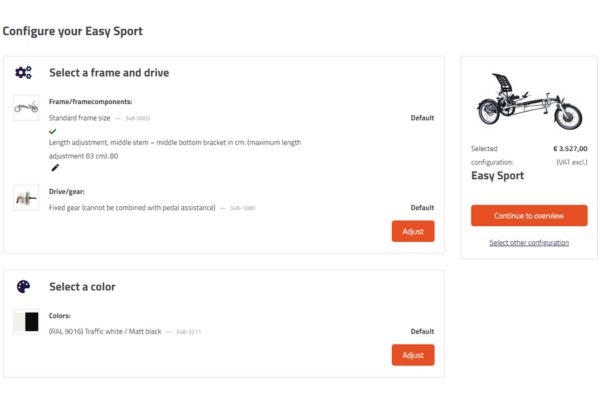Open the Drive/gear thumbnail image
This screenshot has width=600, height=400.
click(26, 197)
